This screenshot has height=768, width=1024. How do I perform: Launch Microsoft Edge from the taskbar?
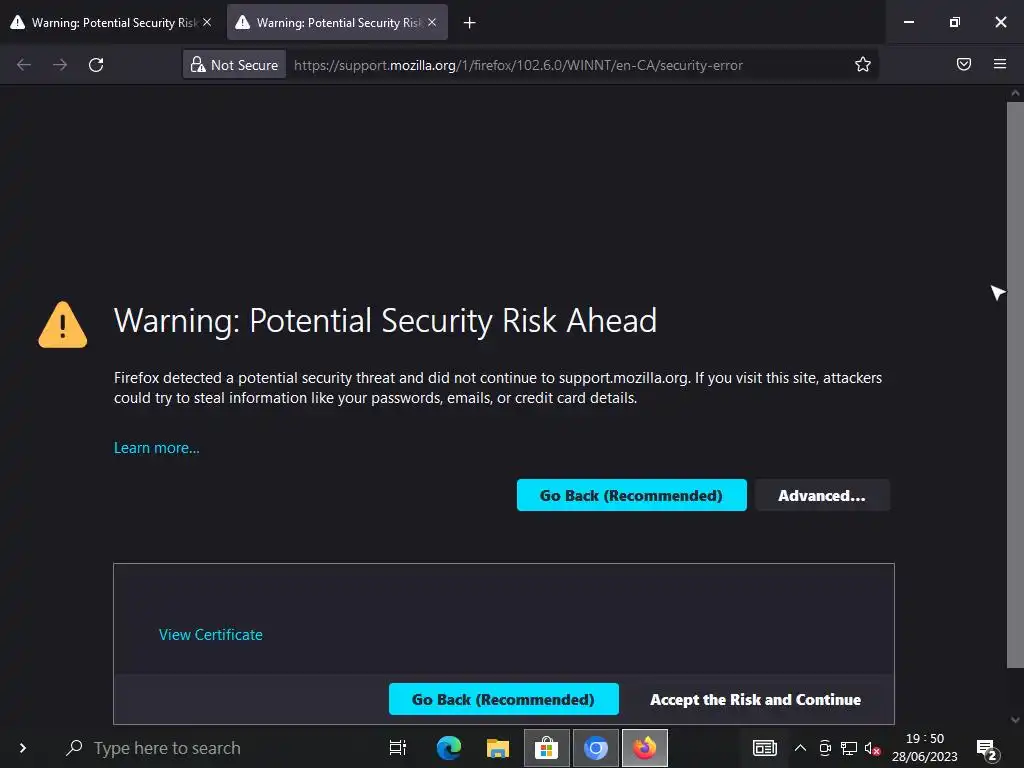tap(449, 748)
